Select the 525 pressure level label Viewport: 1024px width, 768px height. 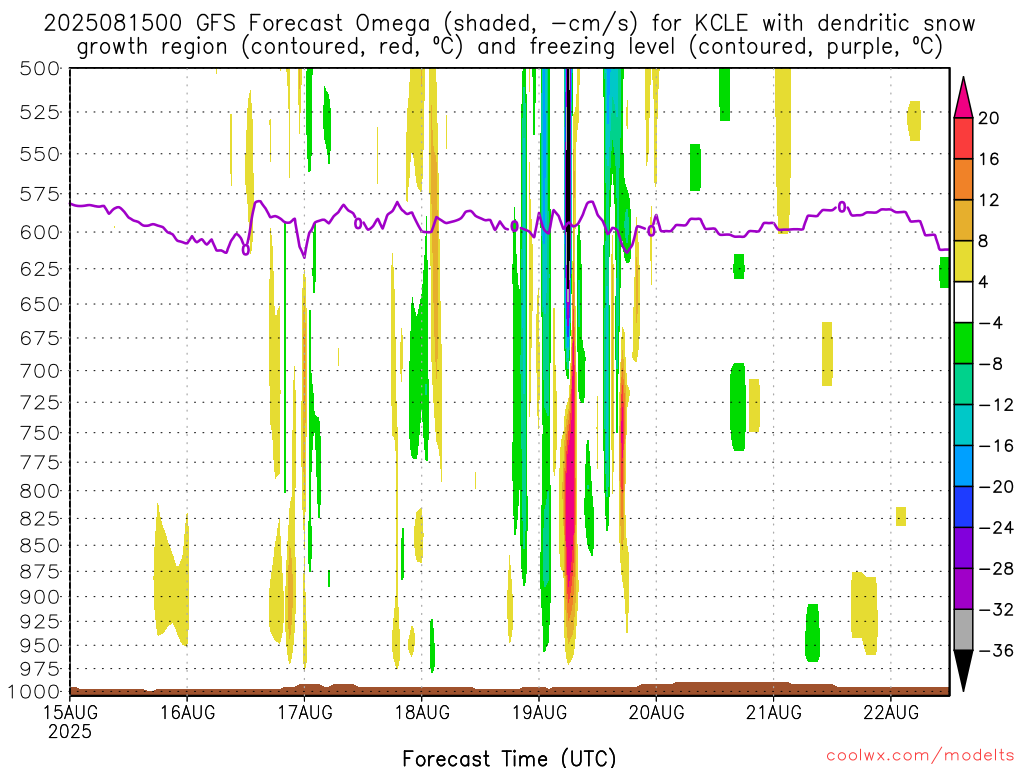40,112
